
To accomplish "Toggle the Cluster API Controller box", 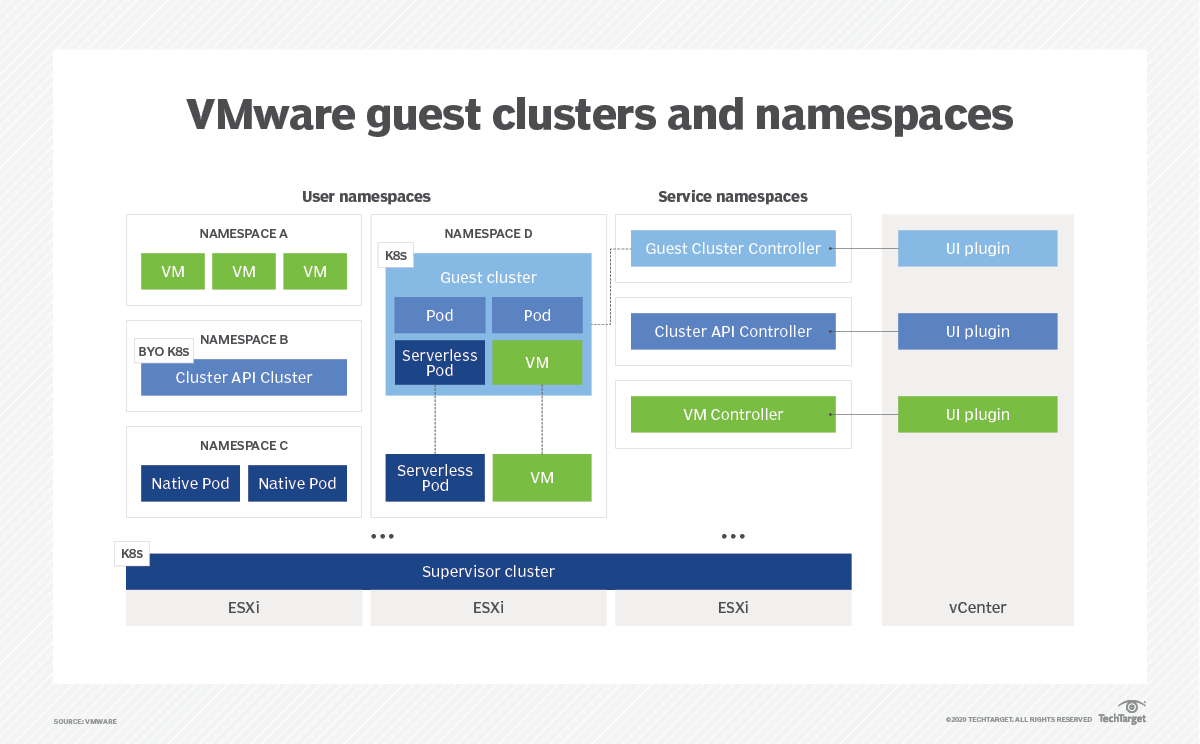I will click(733, 331).
